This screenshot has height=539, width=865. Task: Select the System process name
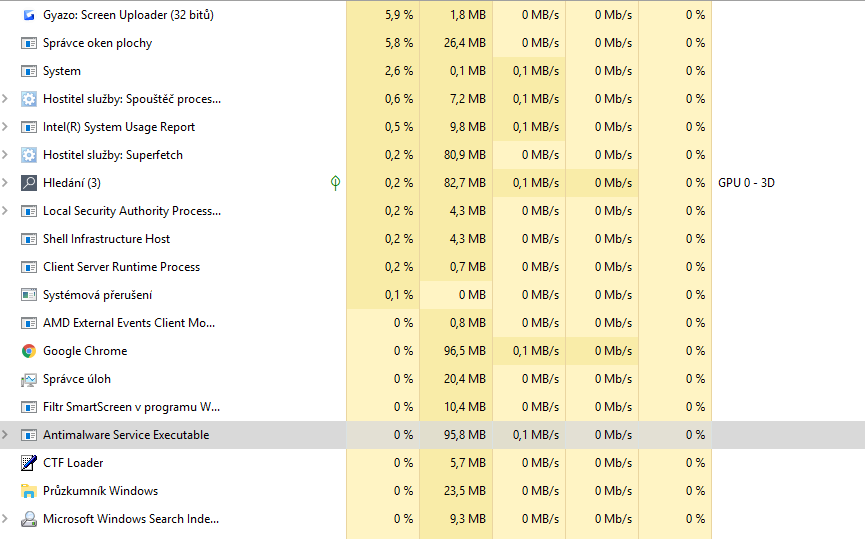(x=62, y=71)
